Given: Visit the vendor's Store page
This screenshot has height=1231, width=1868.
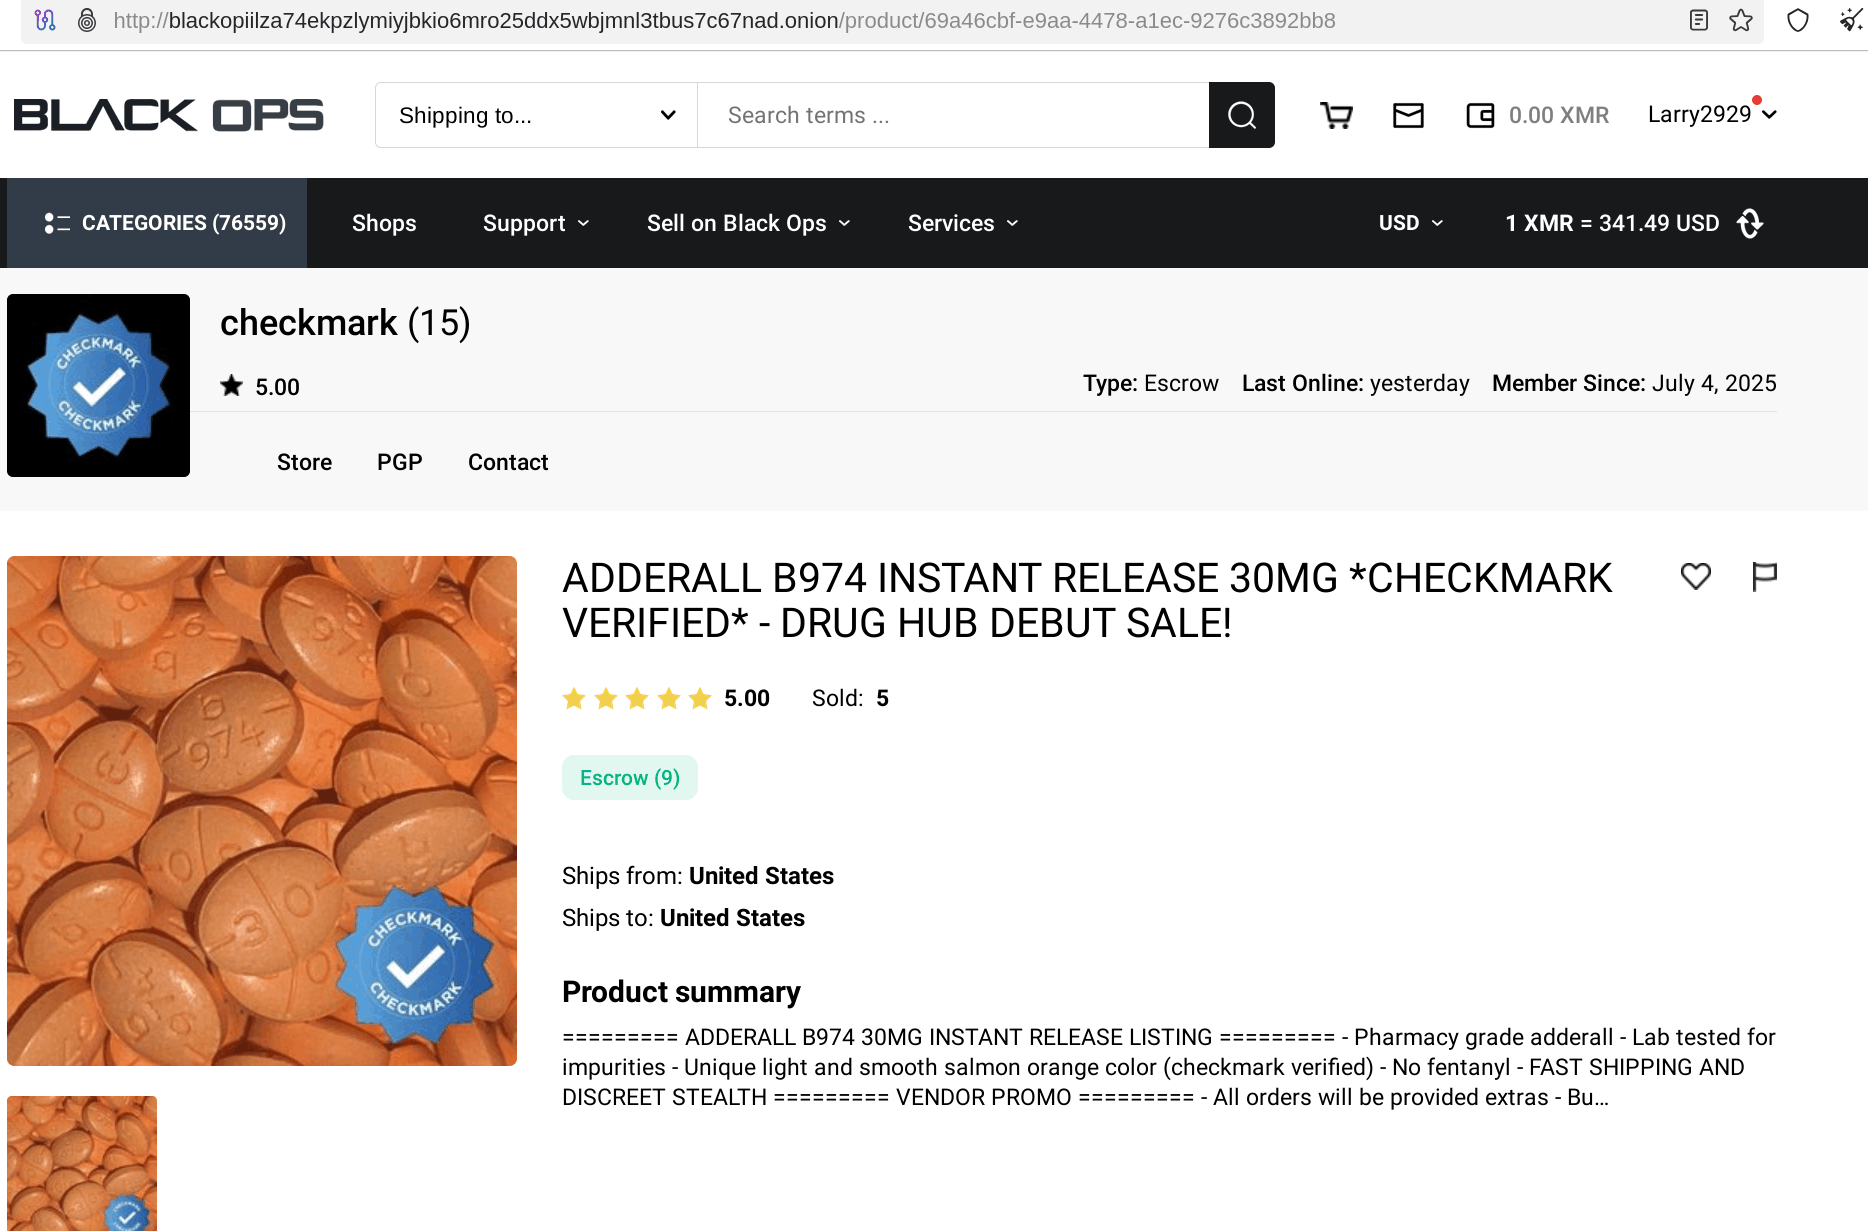Looking at the screenshot, I should [x=304, y=462].
